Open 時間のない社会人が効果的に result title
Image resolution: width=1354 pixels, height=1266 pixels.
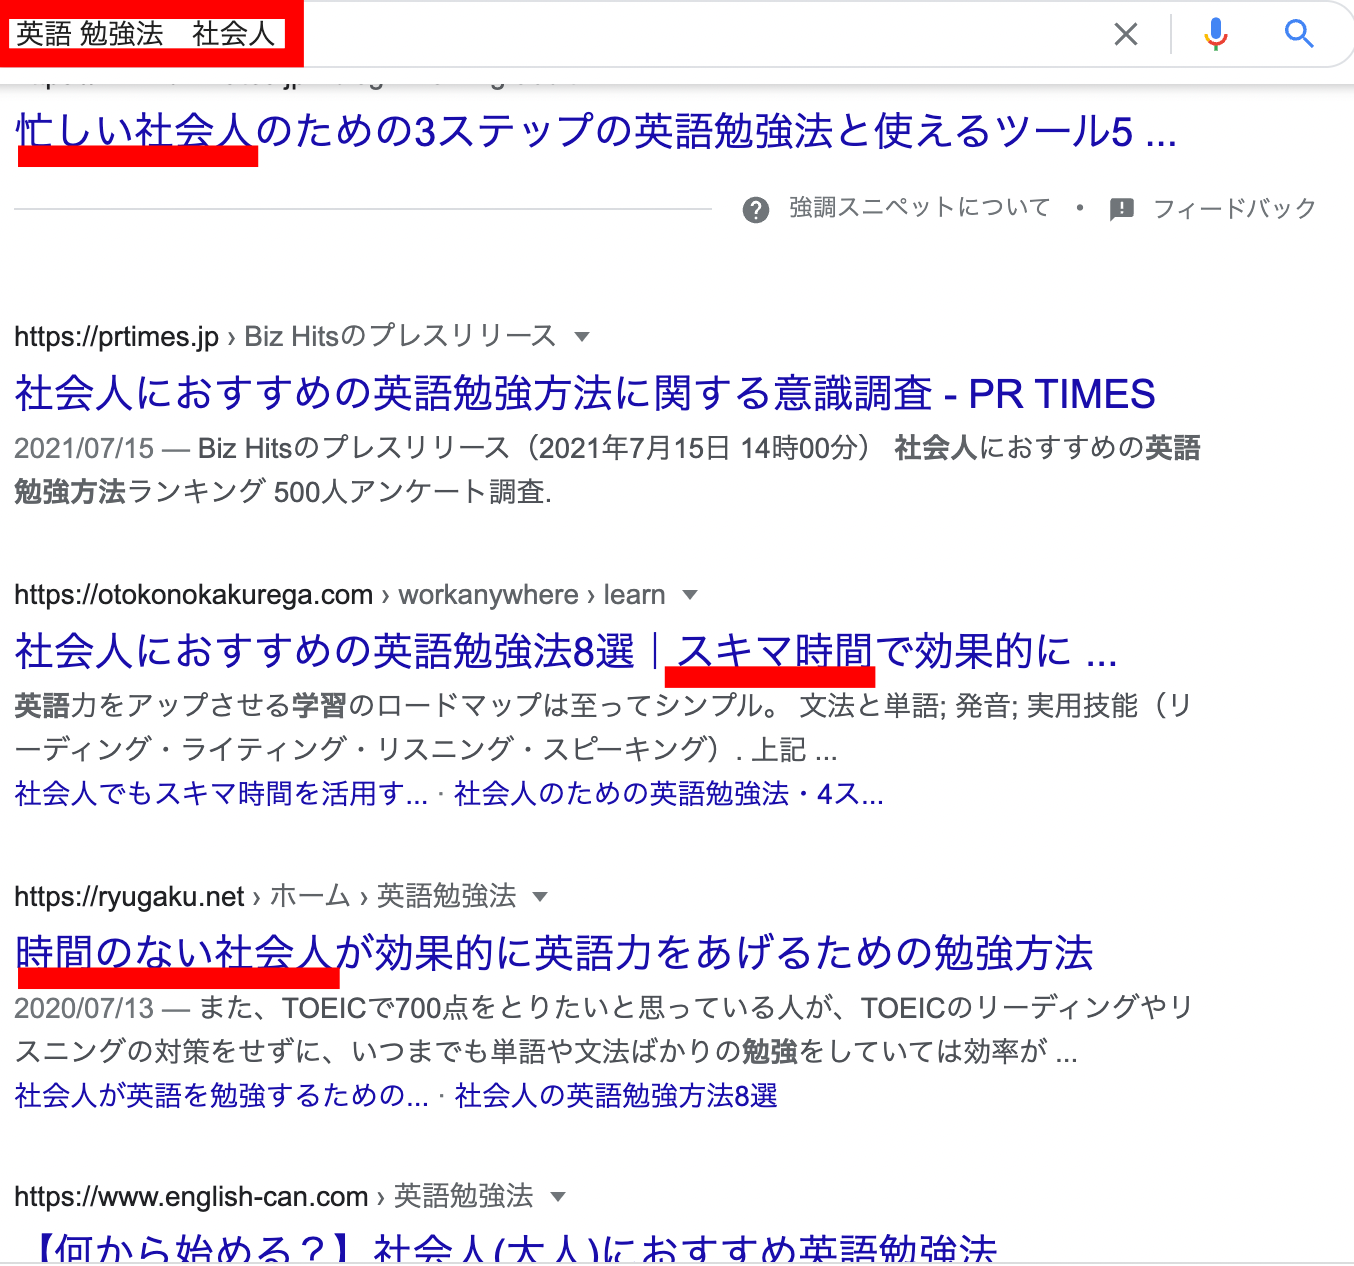click(x=554, y=953)
